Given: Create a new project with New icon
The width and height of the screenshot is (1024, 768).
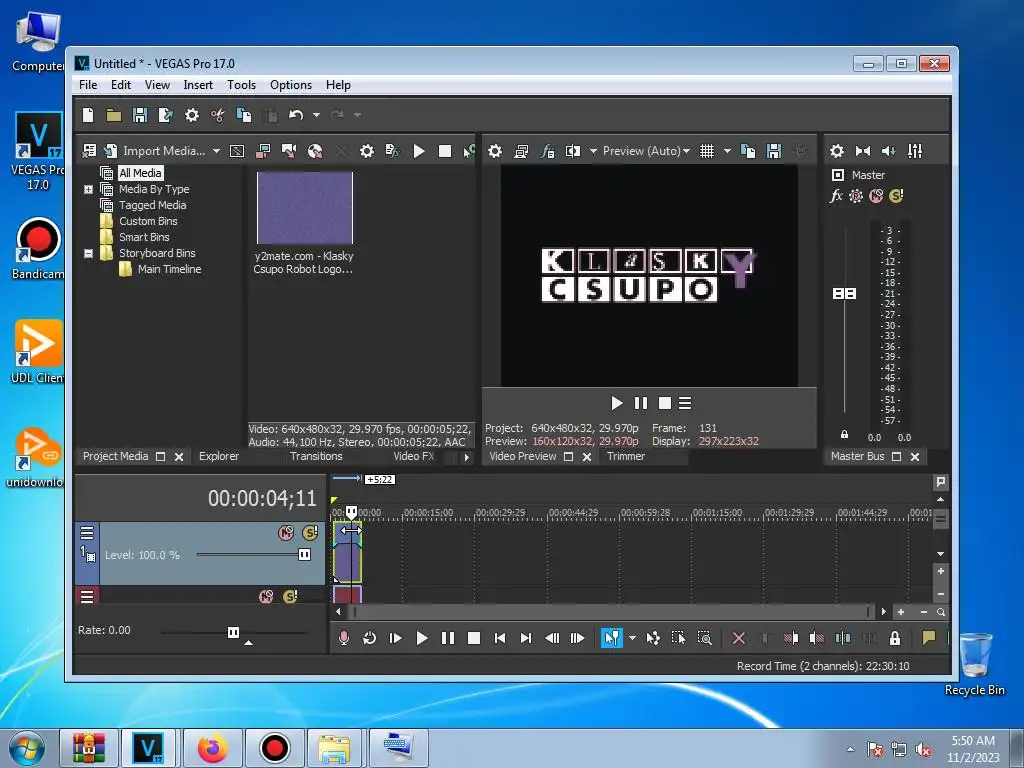Looking at the screenshot, I should pyautogui.click(x=88, y=115).
